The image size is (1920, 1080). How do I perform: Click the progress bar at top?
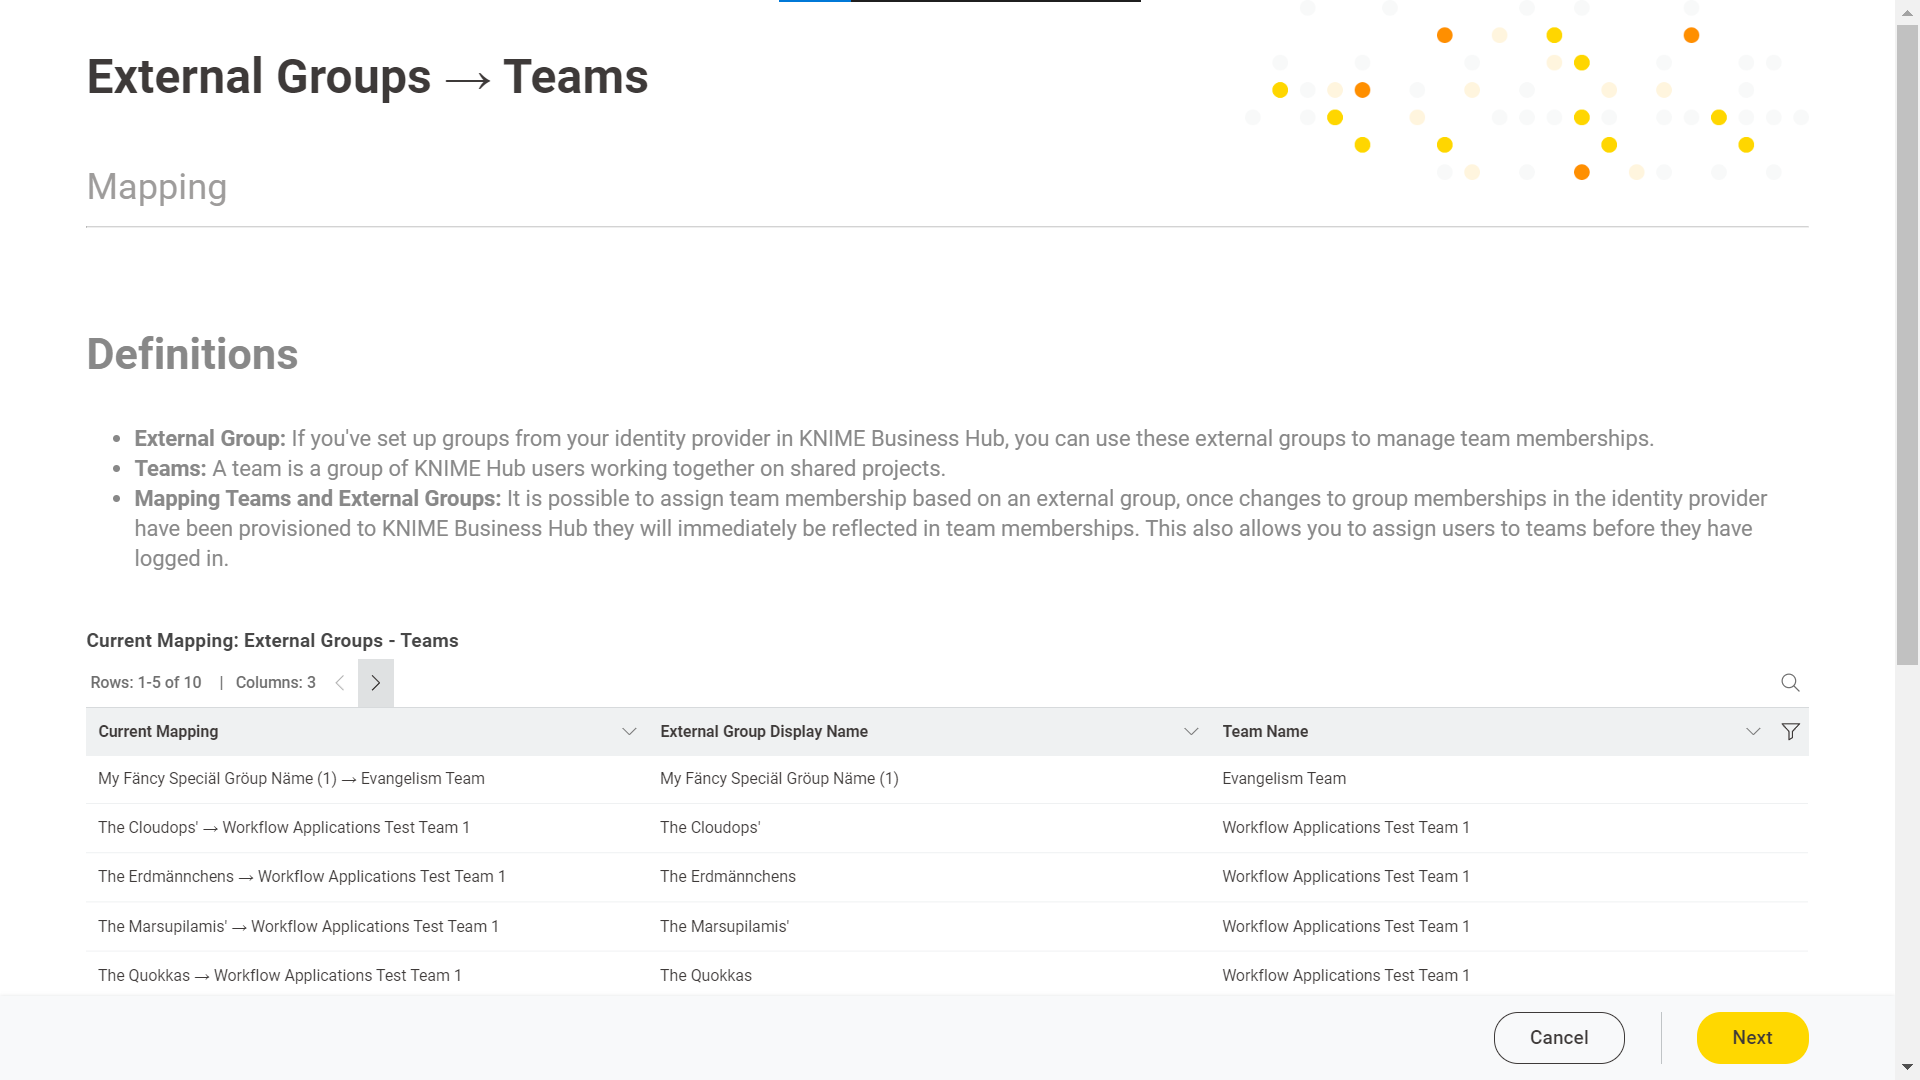pyautogui.click(x=959, y=2)
